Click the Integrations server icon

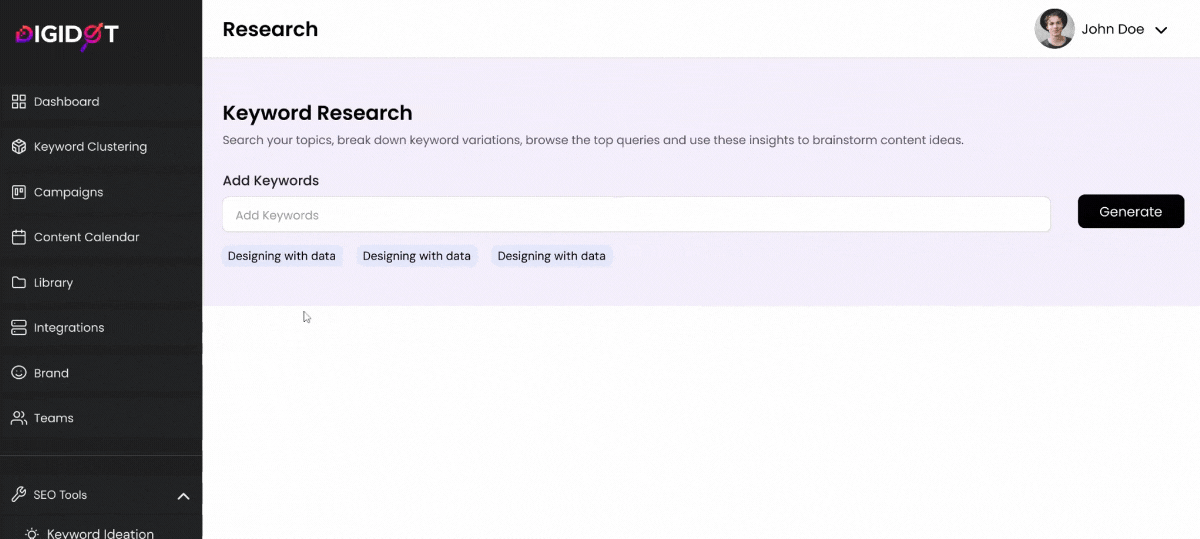[x=18, y=327]
